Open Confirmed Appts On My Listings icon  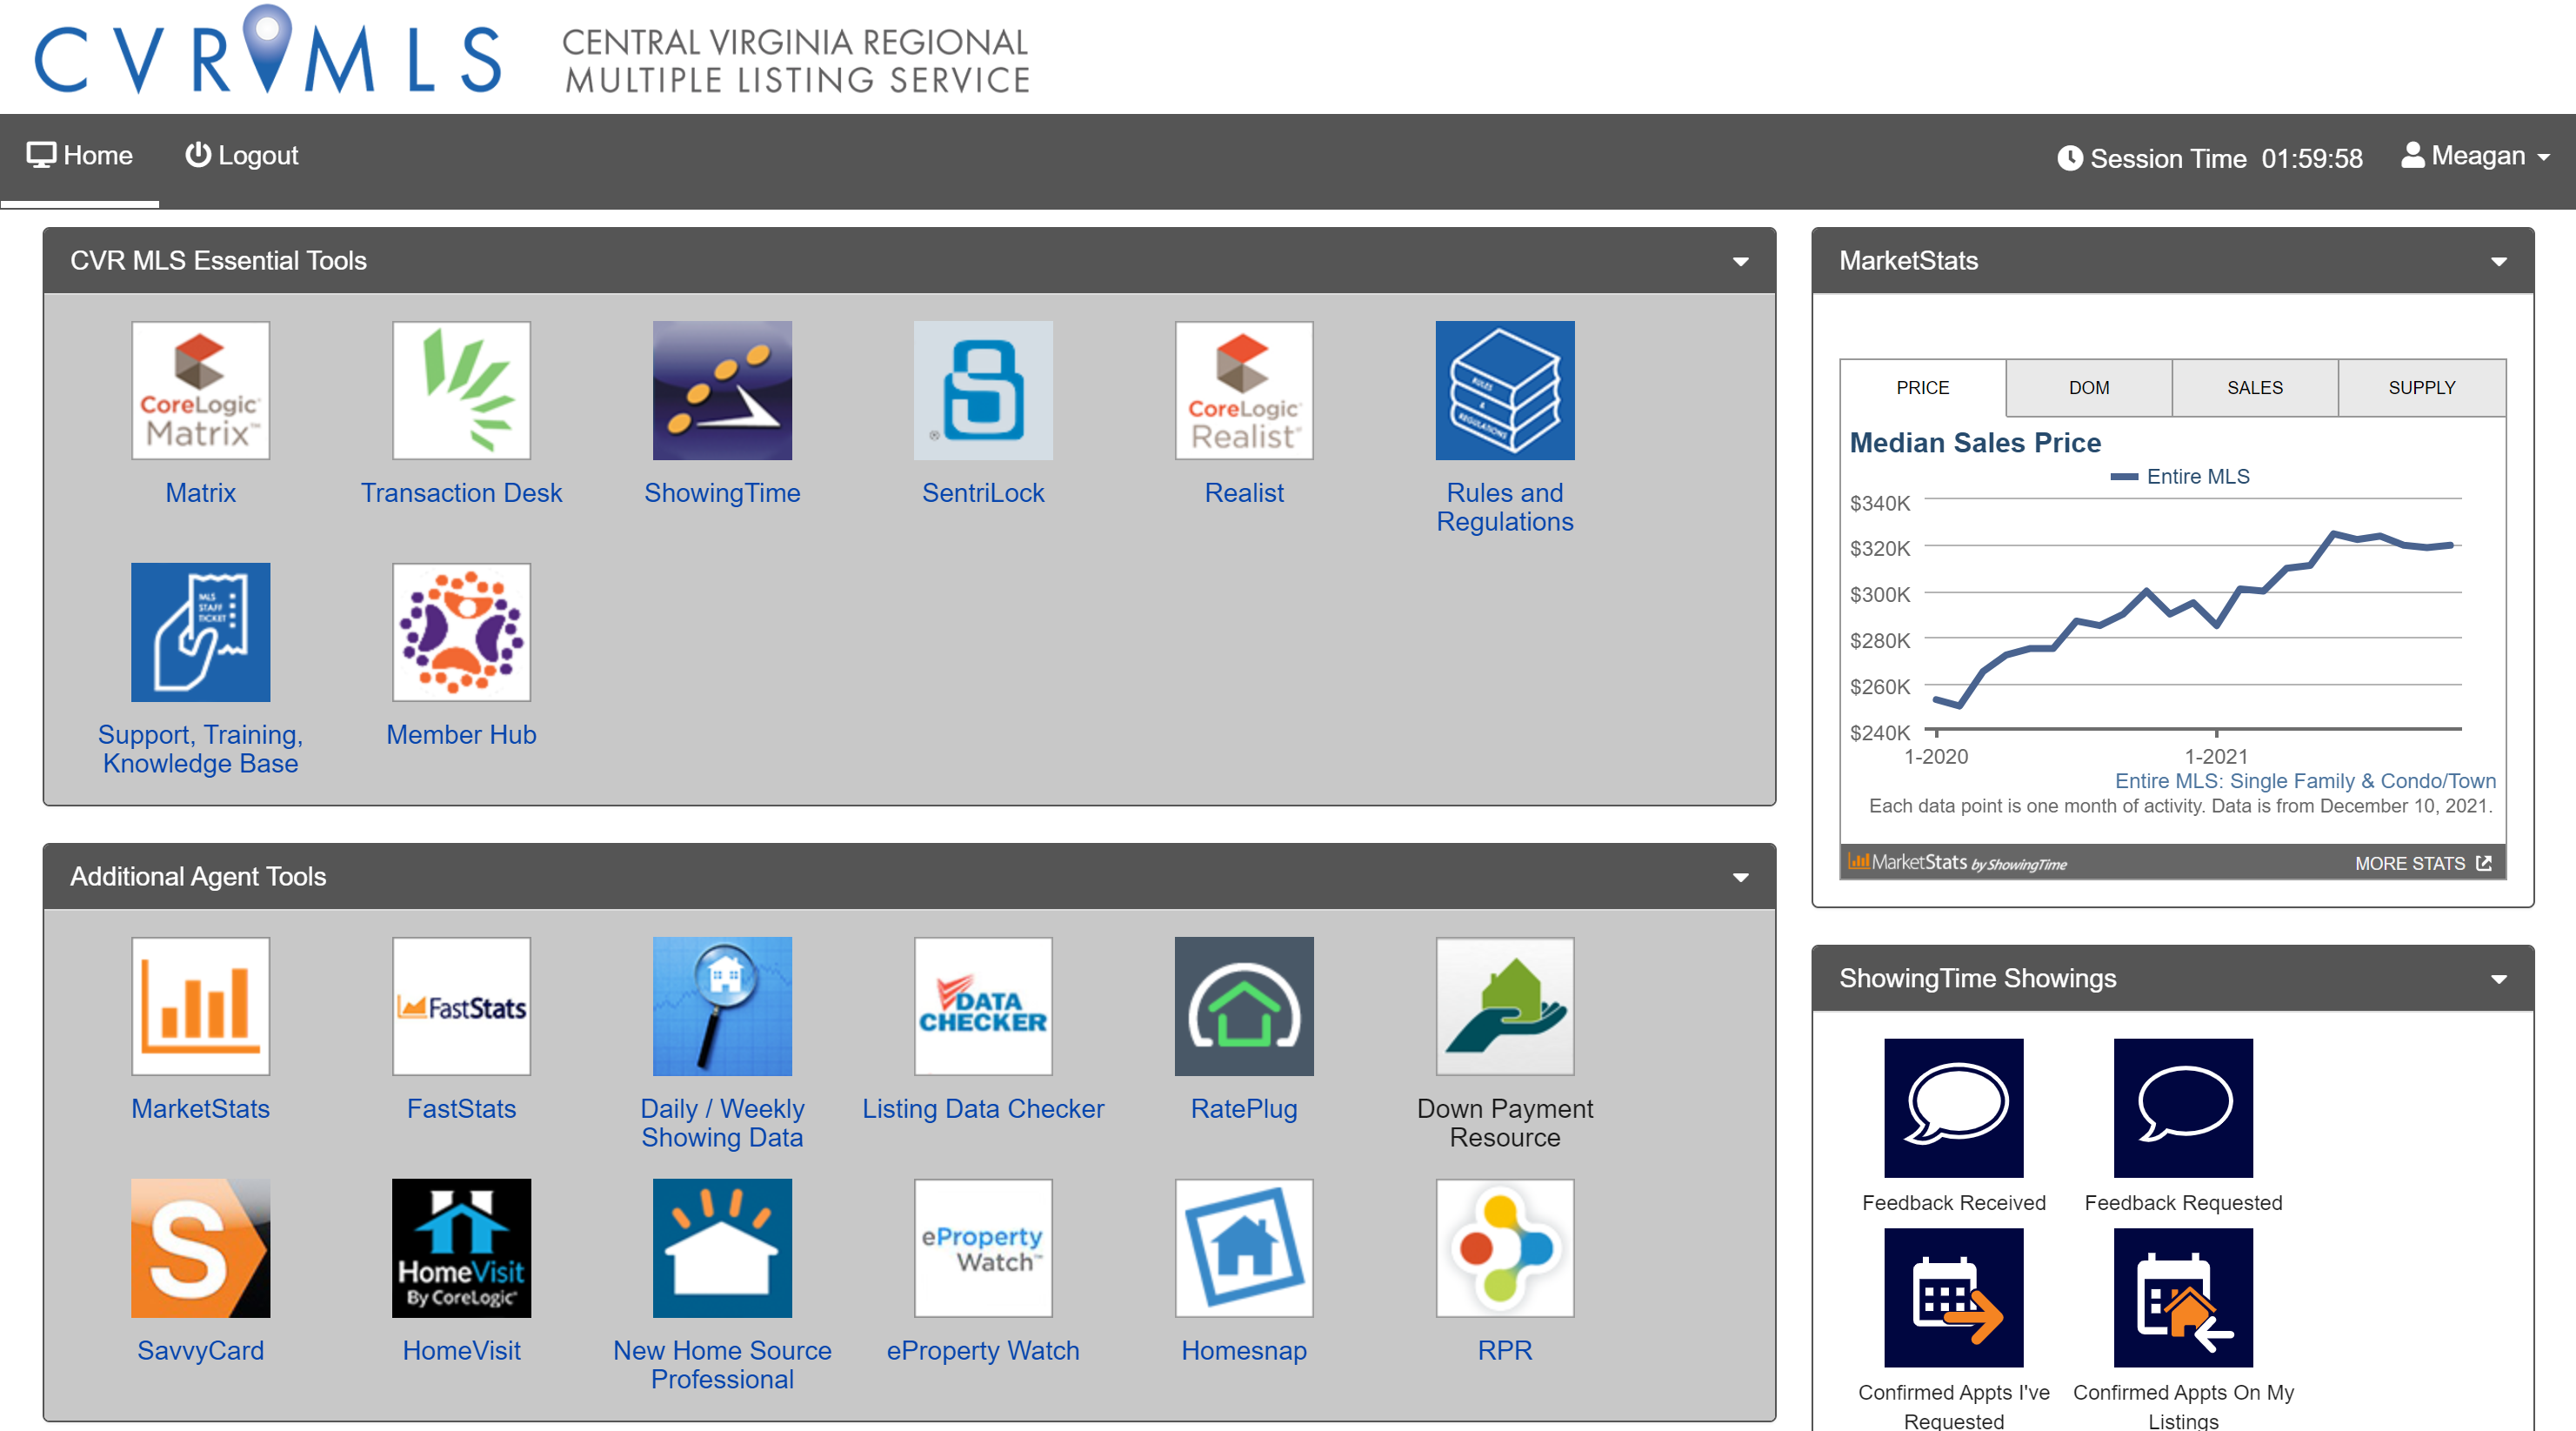(2183, 1298)
